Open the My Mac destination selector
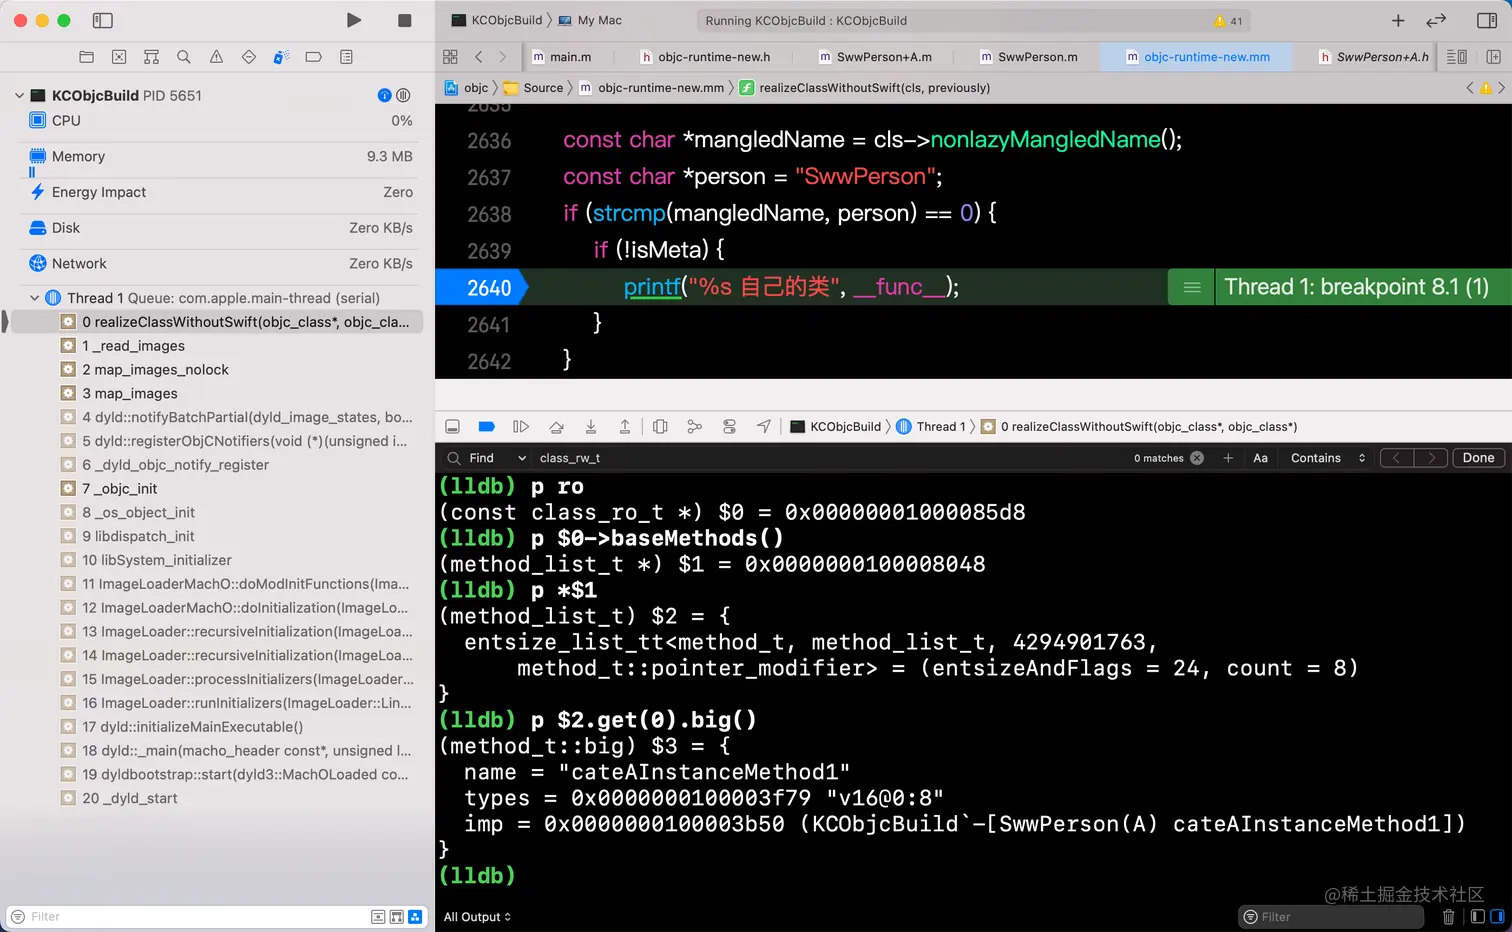The height and width of the screenshot is (932, 1512). pos(590,20)
